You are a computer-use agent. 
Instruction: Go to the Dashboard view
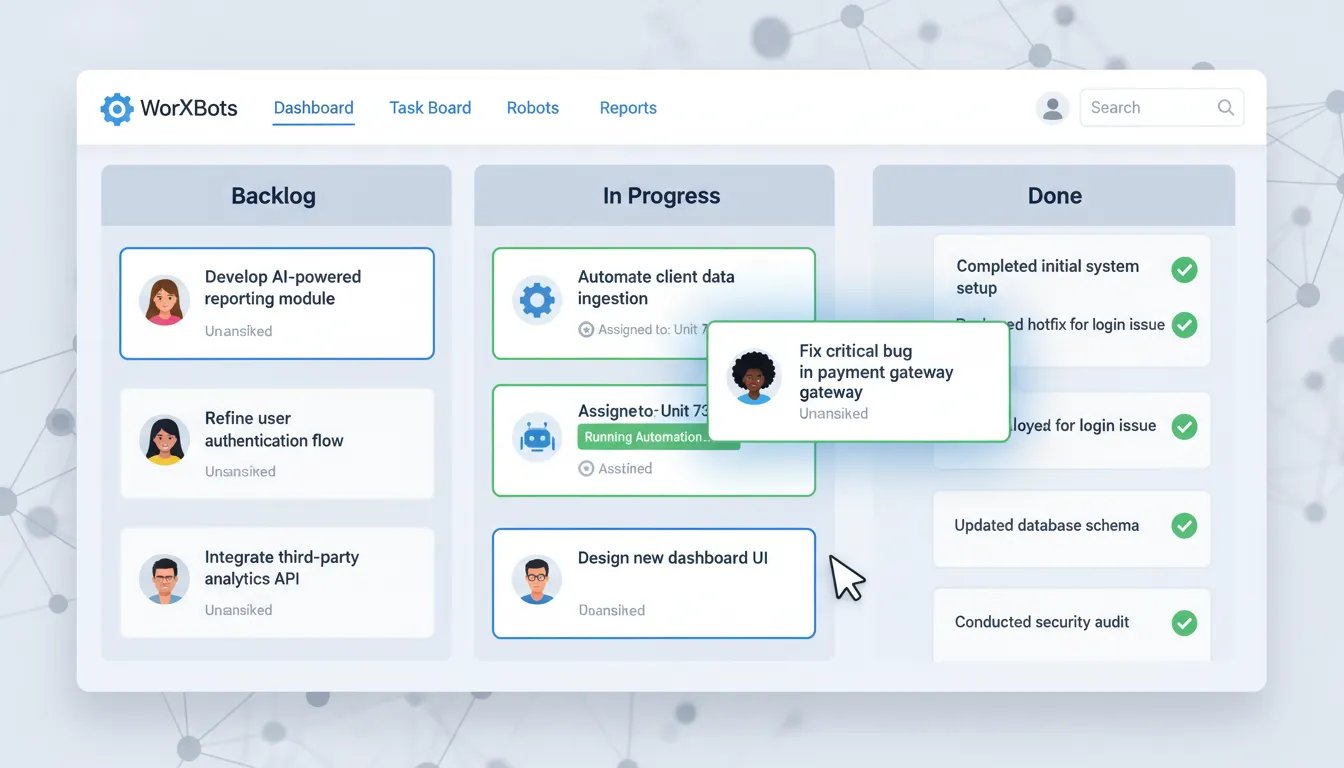click(313, 107)
